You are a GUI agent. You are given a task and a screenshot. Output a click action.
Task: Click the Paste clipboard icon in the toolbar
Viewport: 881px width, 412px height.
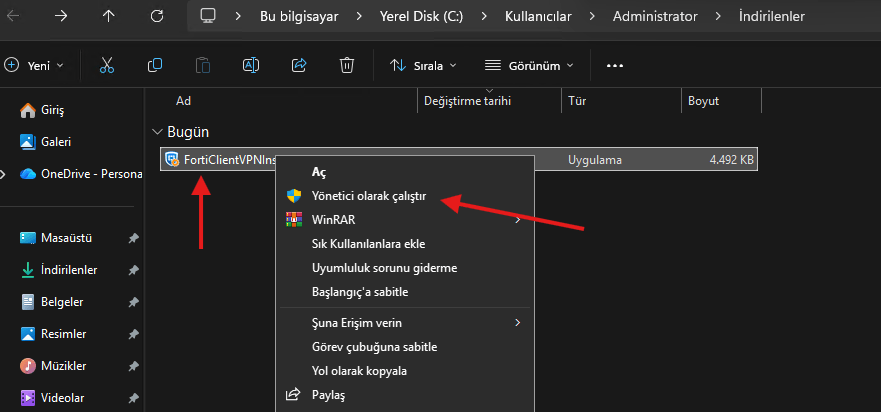202,65
